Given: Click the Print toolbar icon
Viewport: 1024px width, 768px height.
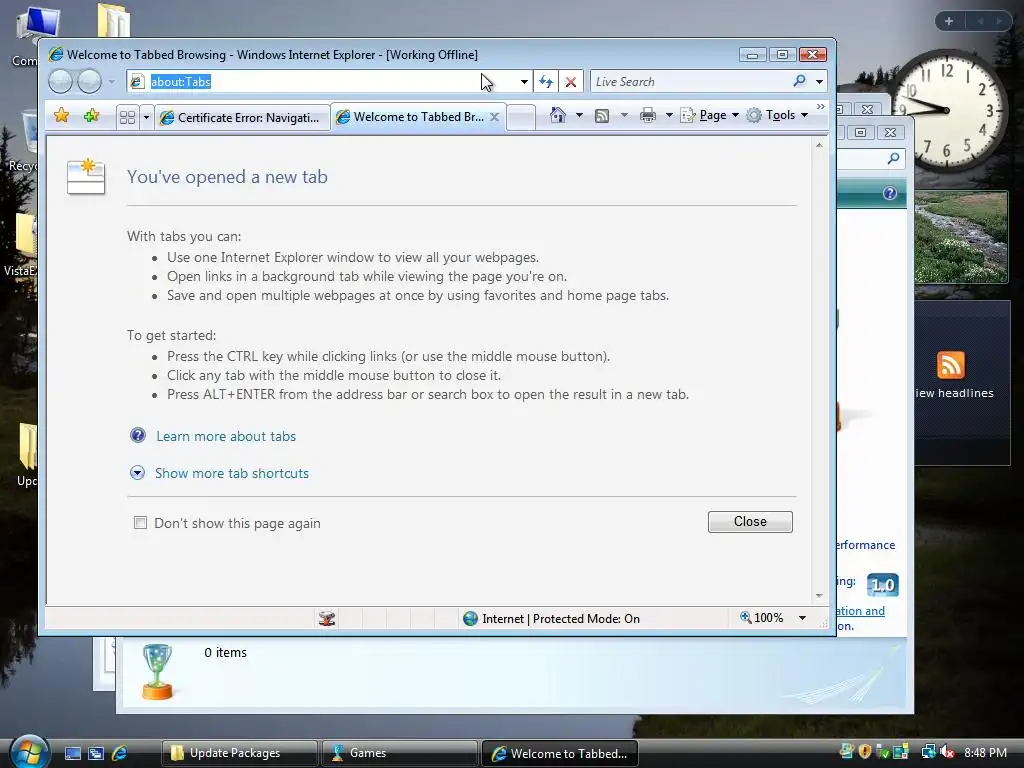Looking at the screenshot, I should [x=648, y=116].
